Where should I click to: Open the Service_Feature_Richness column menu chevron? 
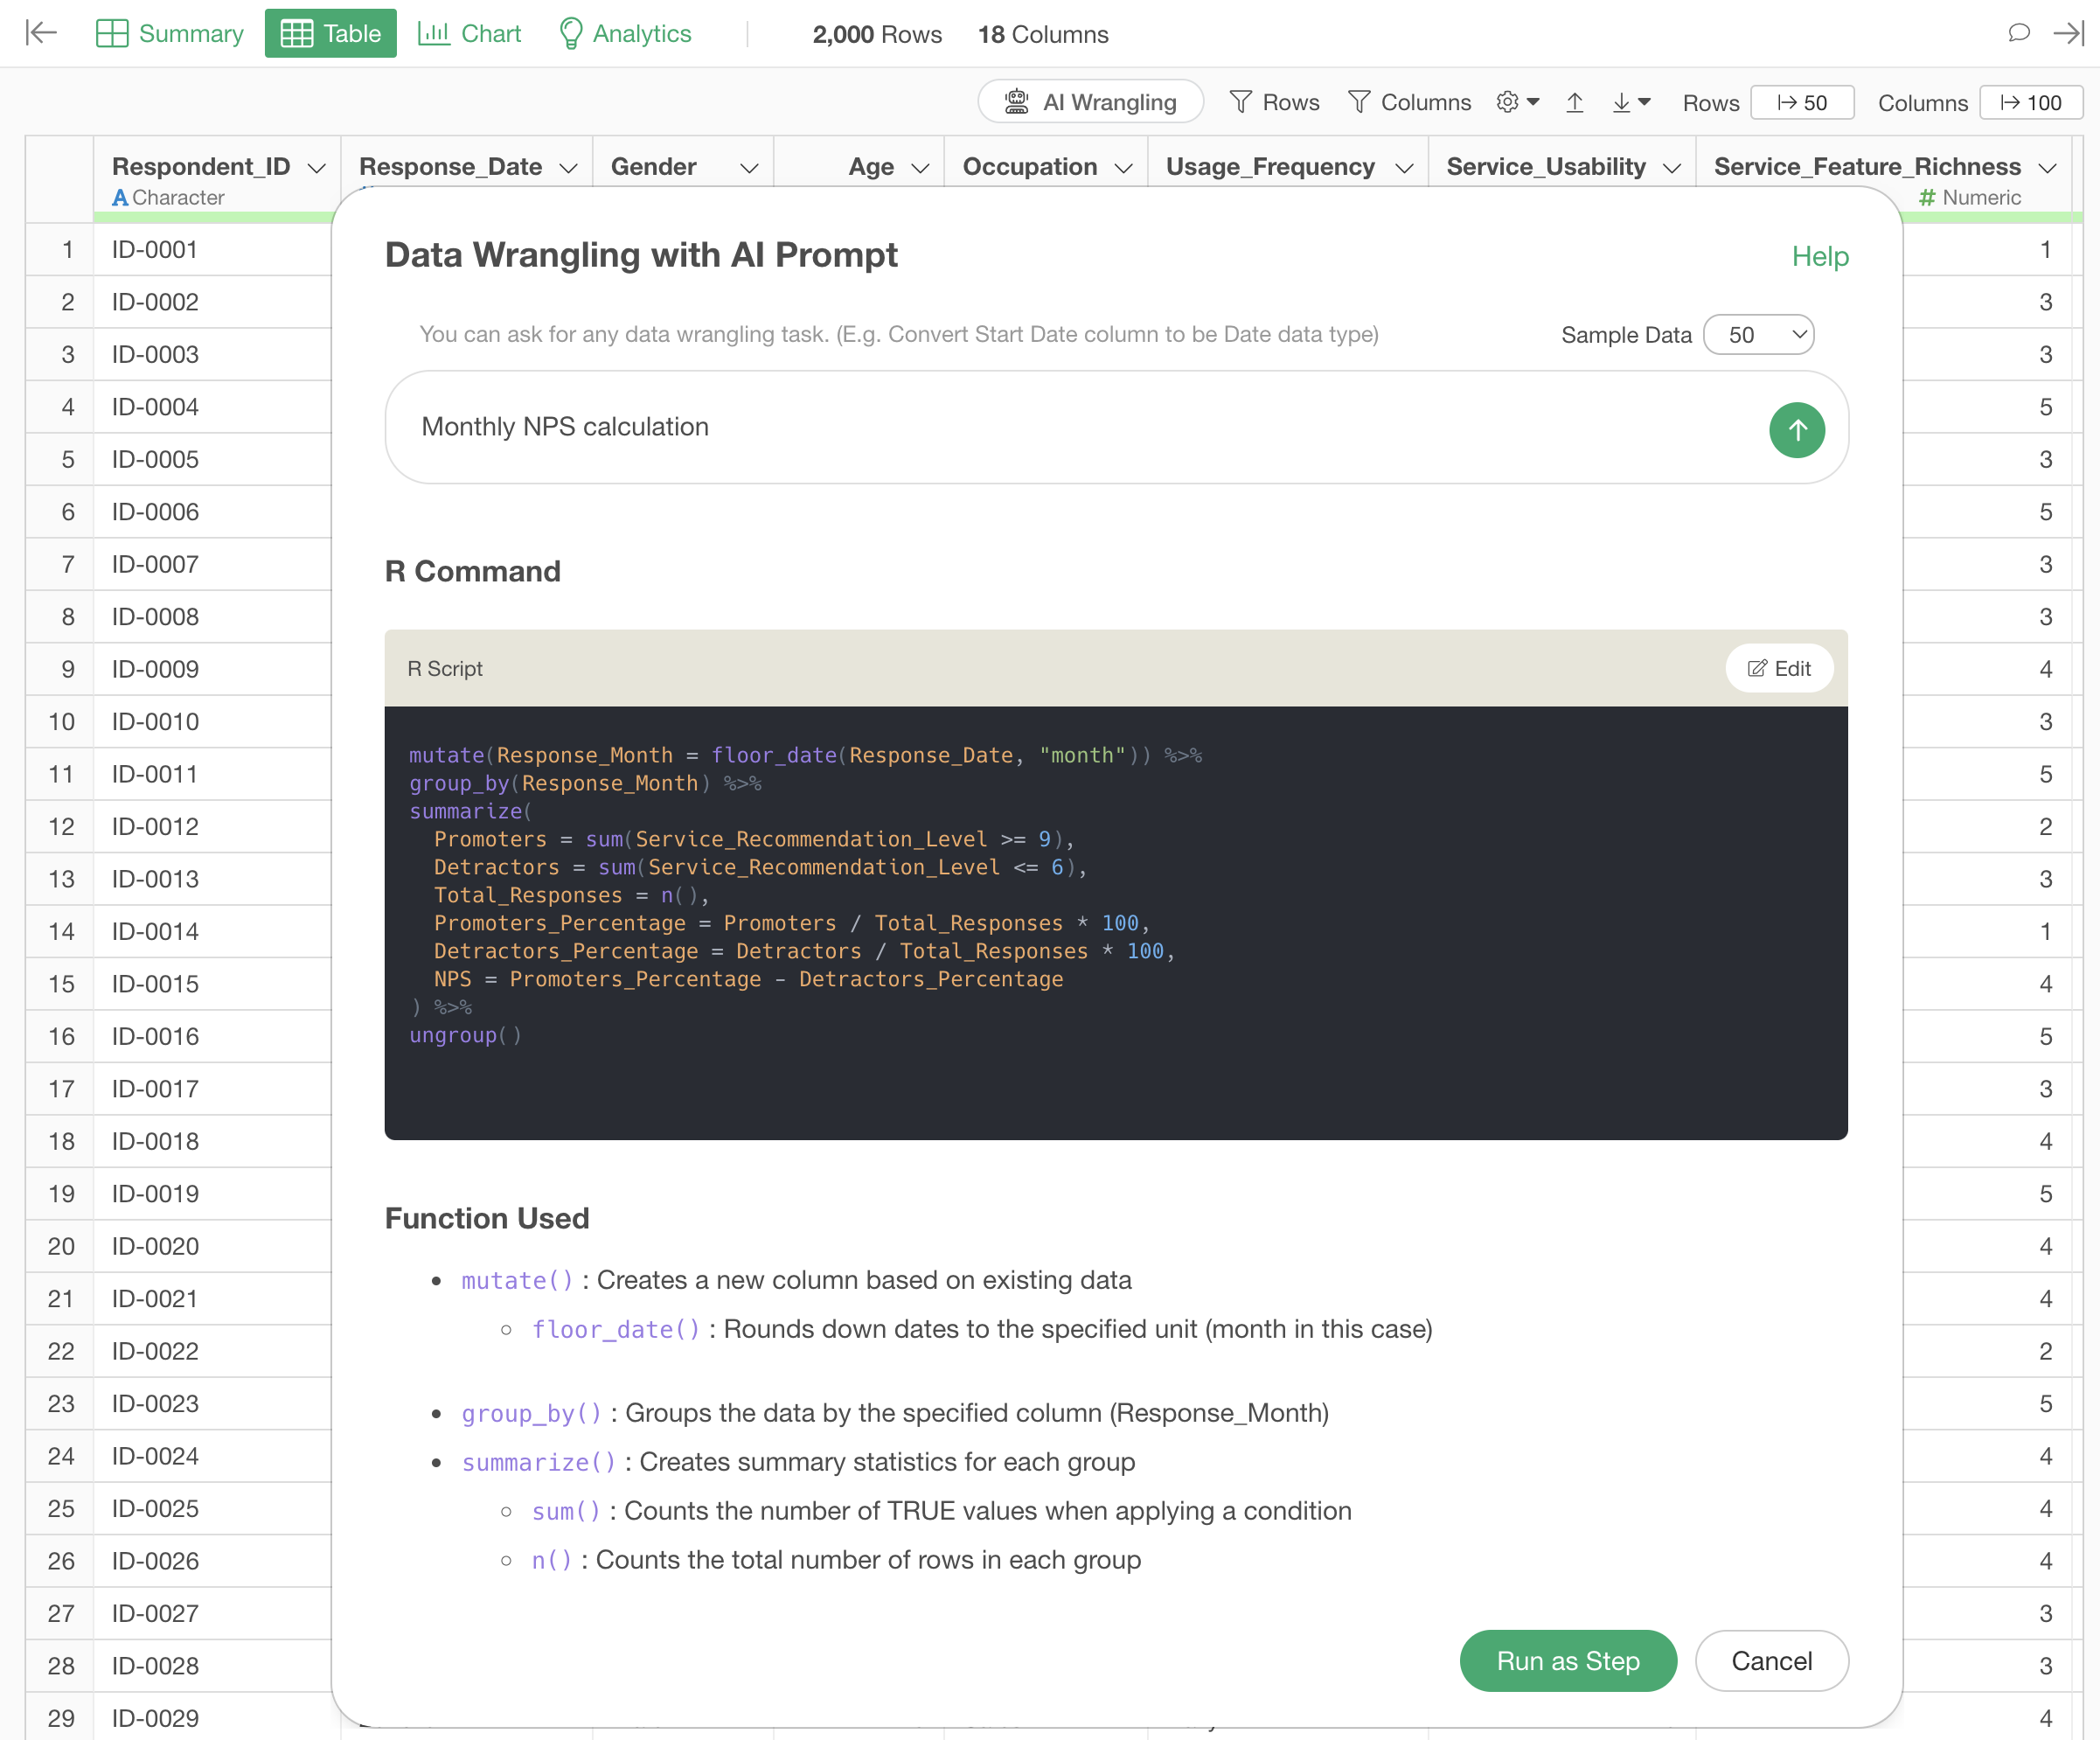point(2047,168)
